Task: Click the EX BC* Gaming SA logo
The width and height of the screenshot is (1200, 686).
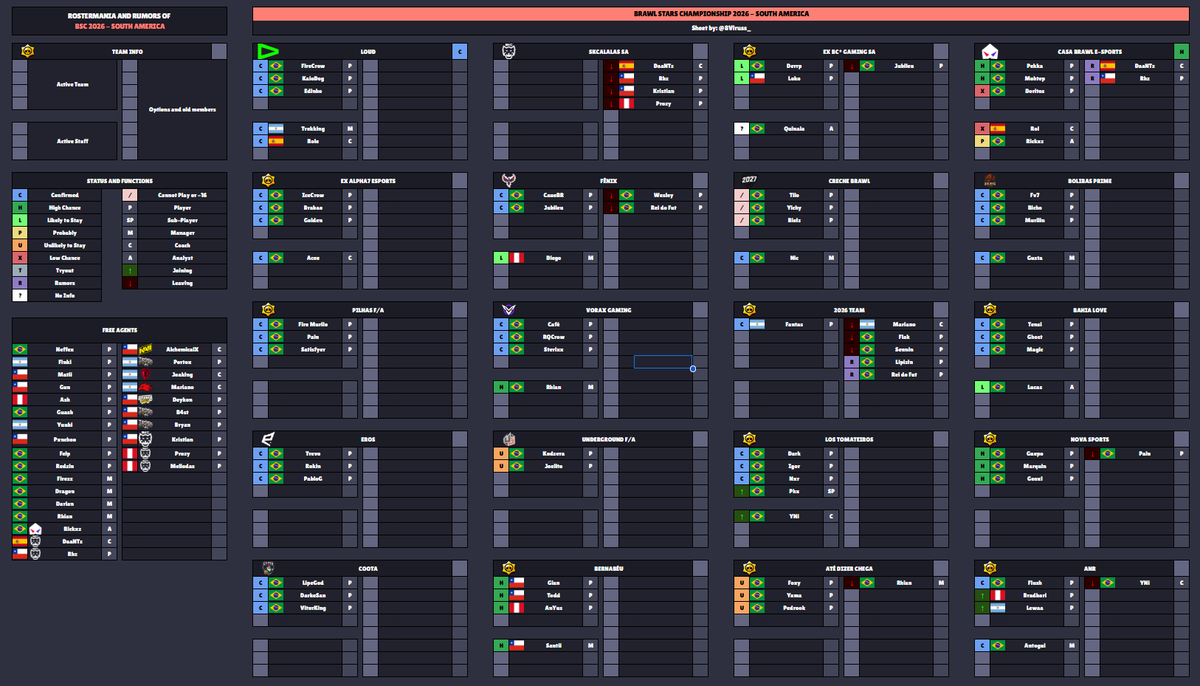Action: [x=748, y=51]
